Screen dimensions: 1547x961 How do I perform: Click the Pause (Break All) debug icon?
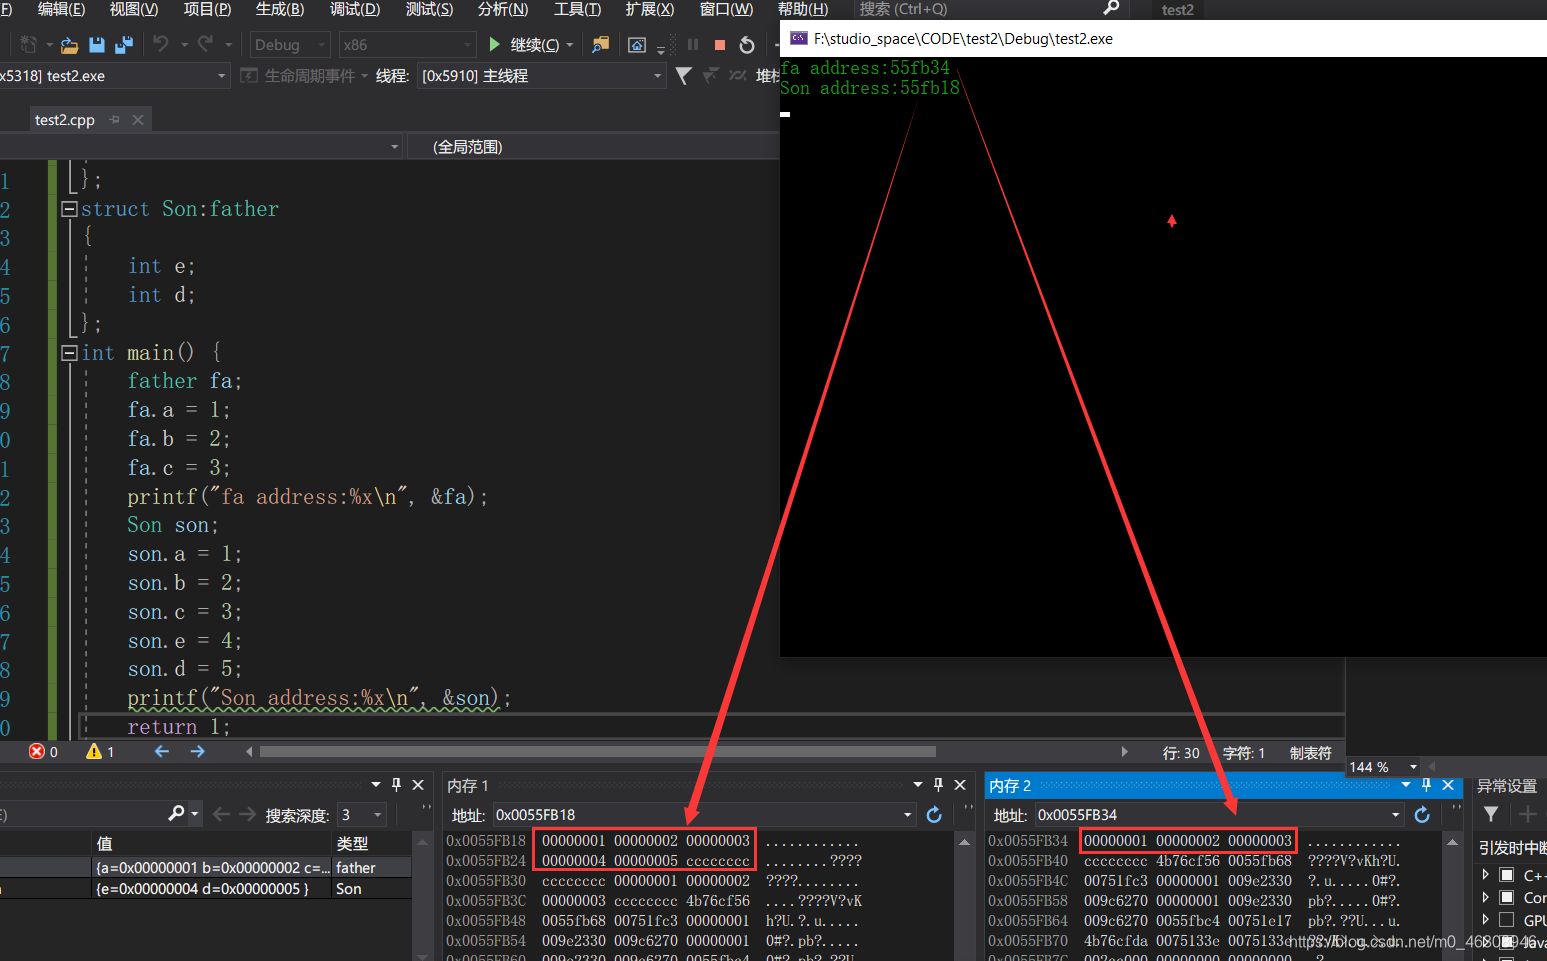(693, 44)
